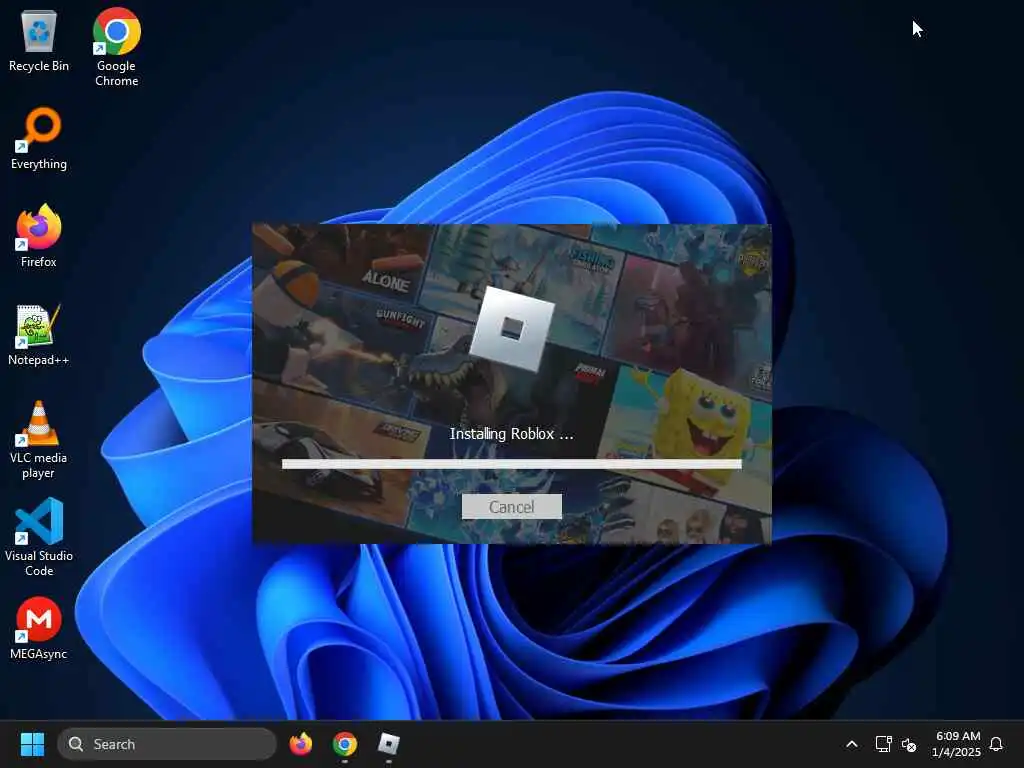Click the taskbar Search box
Image resolution: width=1024 pixels, height=768 pixels.
pyautogui.click(x=167, y=744)
